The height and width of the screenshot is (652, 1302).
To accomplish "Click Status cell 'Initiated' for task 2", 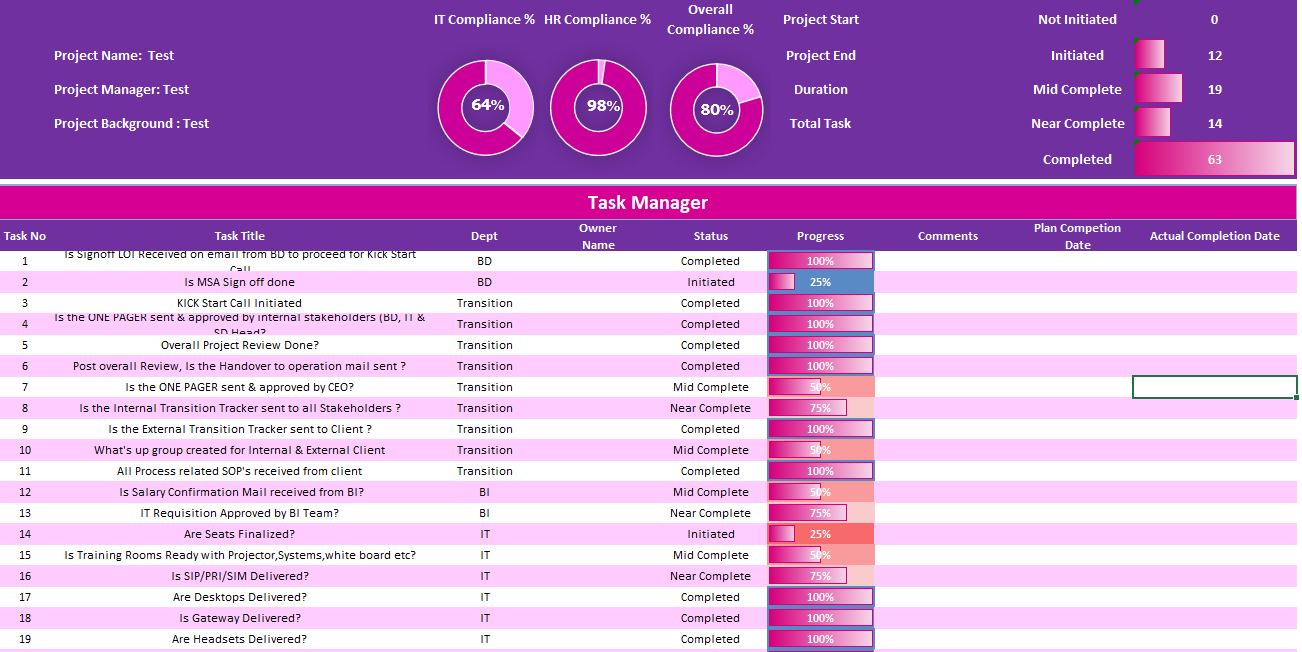I will [x=711, y=282].
